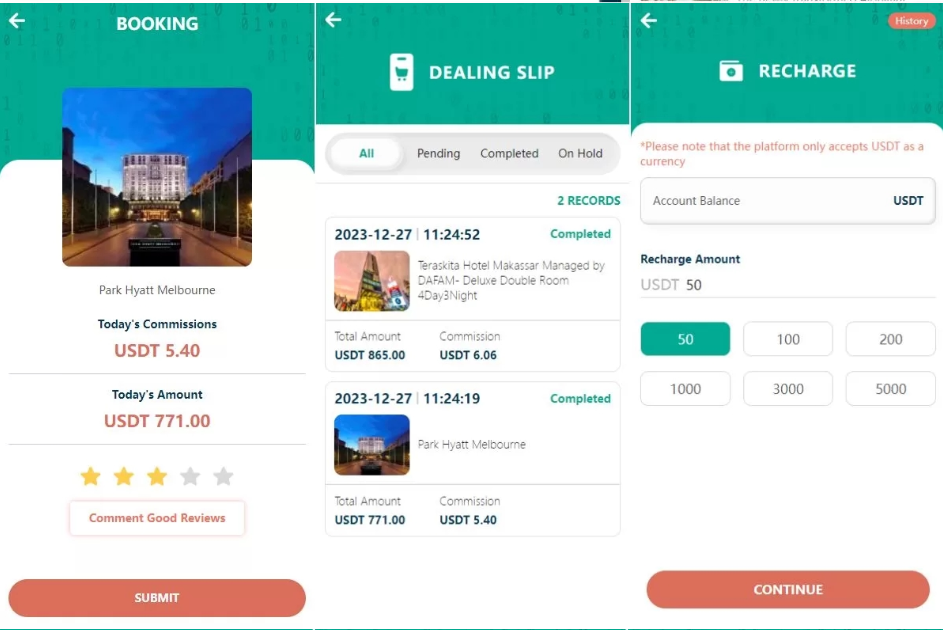Viewport: 943px width, 630px height.
Task: Pick the 5000 recharge amount option
Action: (x=890, y=389)
